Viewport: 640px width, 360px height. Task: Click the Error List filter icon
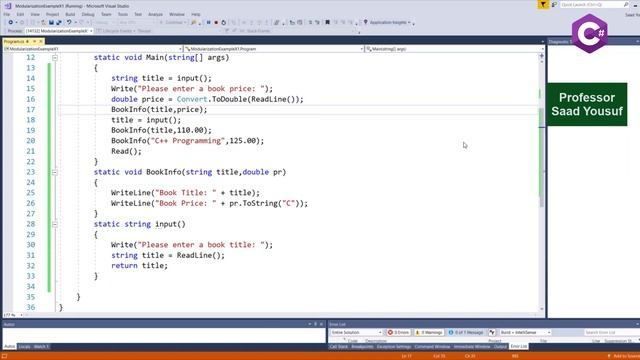pyautogui.click(x=492, y=332)
